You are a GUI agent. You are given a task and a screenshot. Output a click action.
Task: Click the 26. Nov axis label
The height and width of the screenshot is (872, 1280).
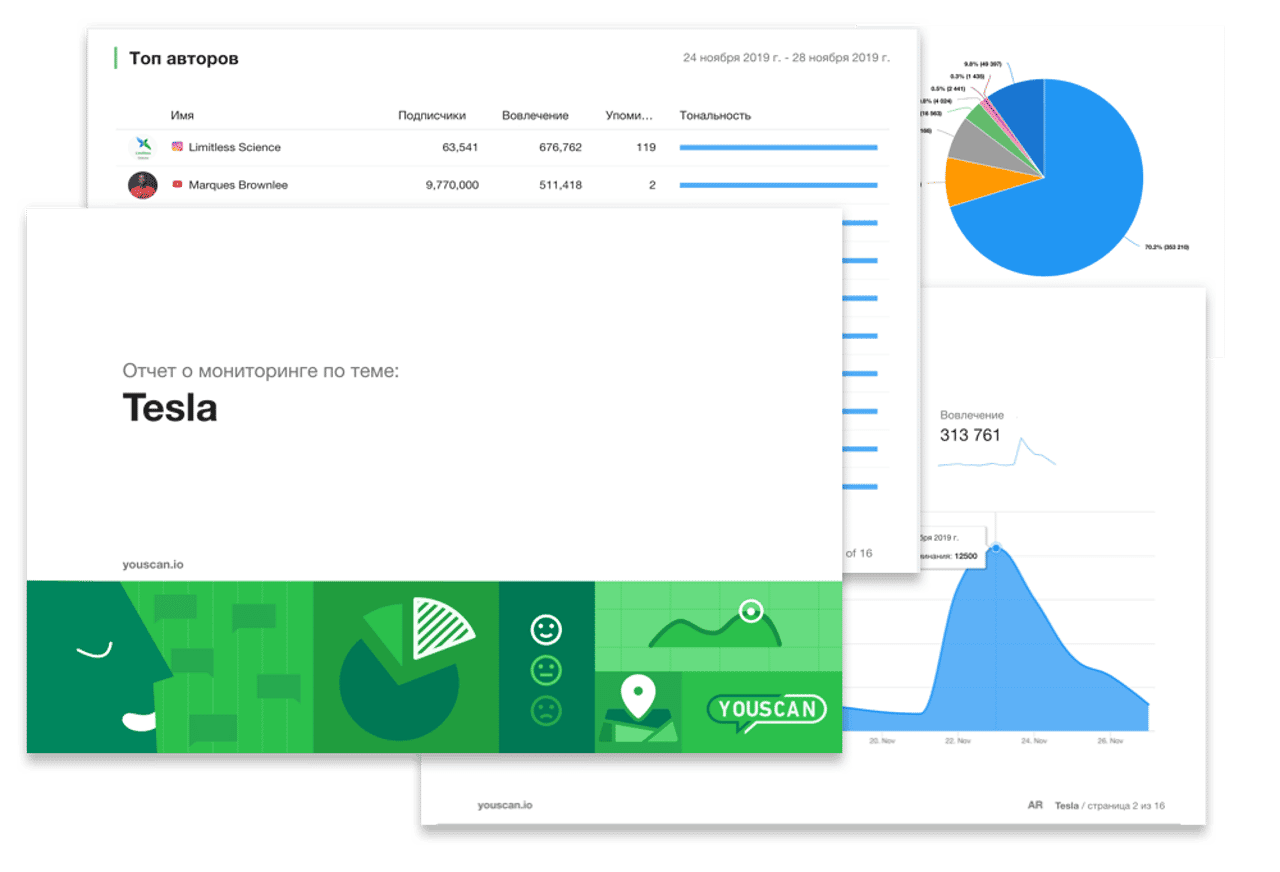pos(1111,741)
